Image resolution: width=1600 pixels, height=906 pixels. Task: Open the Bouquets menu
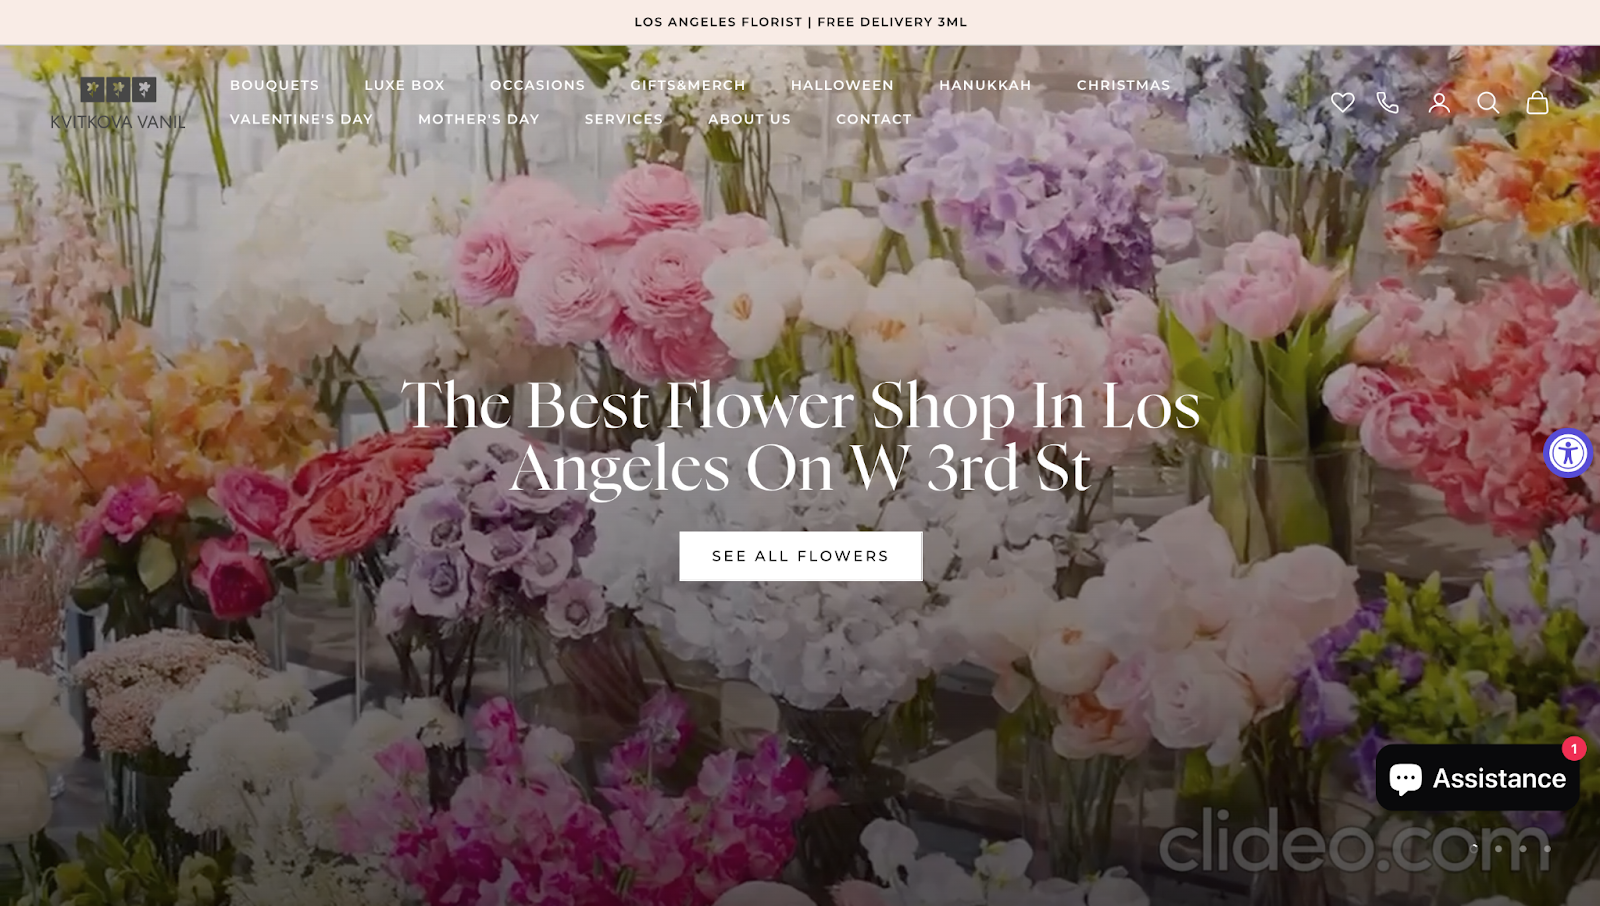click(x=275, y=85)
